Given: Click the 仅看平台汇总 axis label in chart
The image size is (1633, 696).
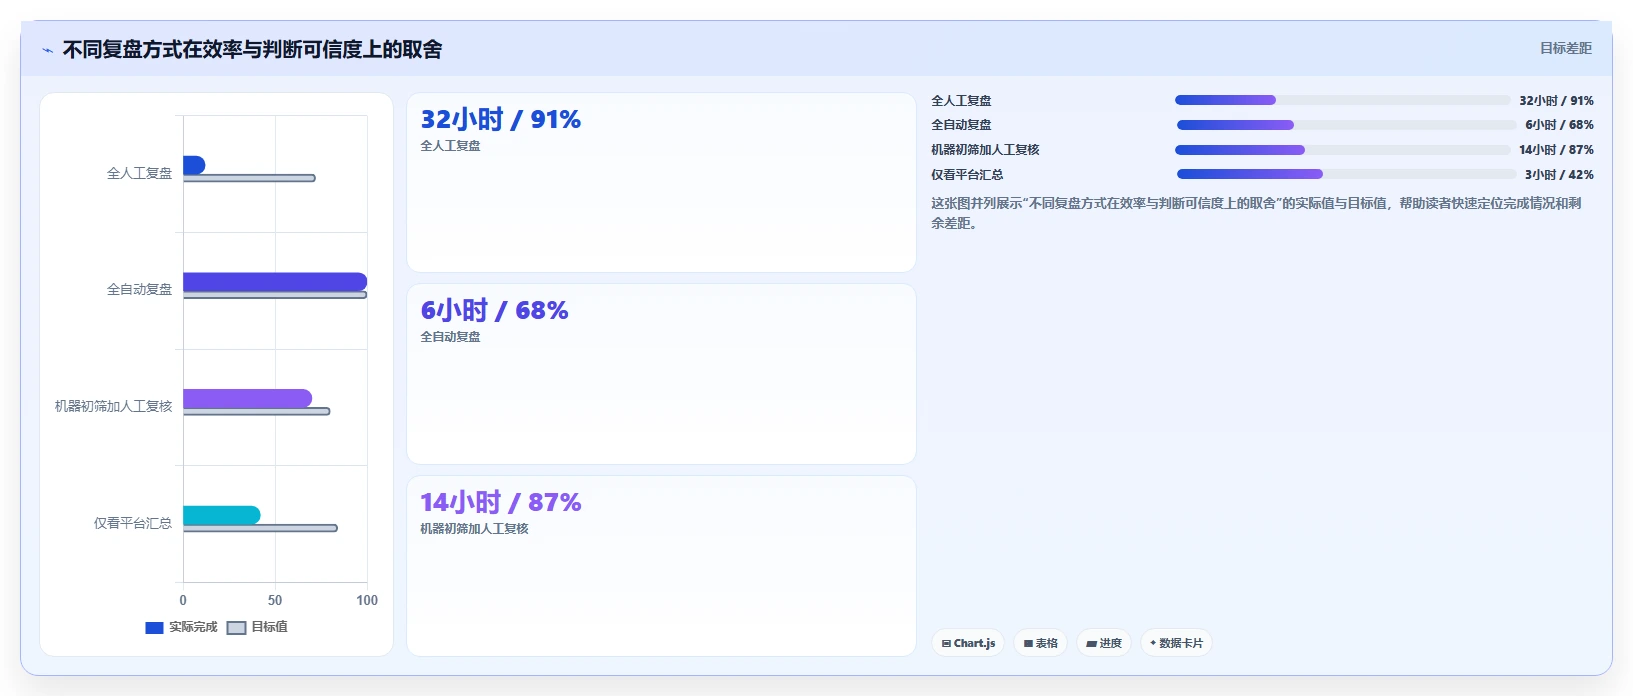Looking at the screenshot, I should [133, 523].
